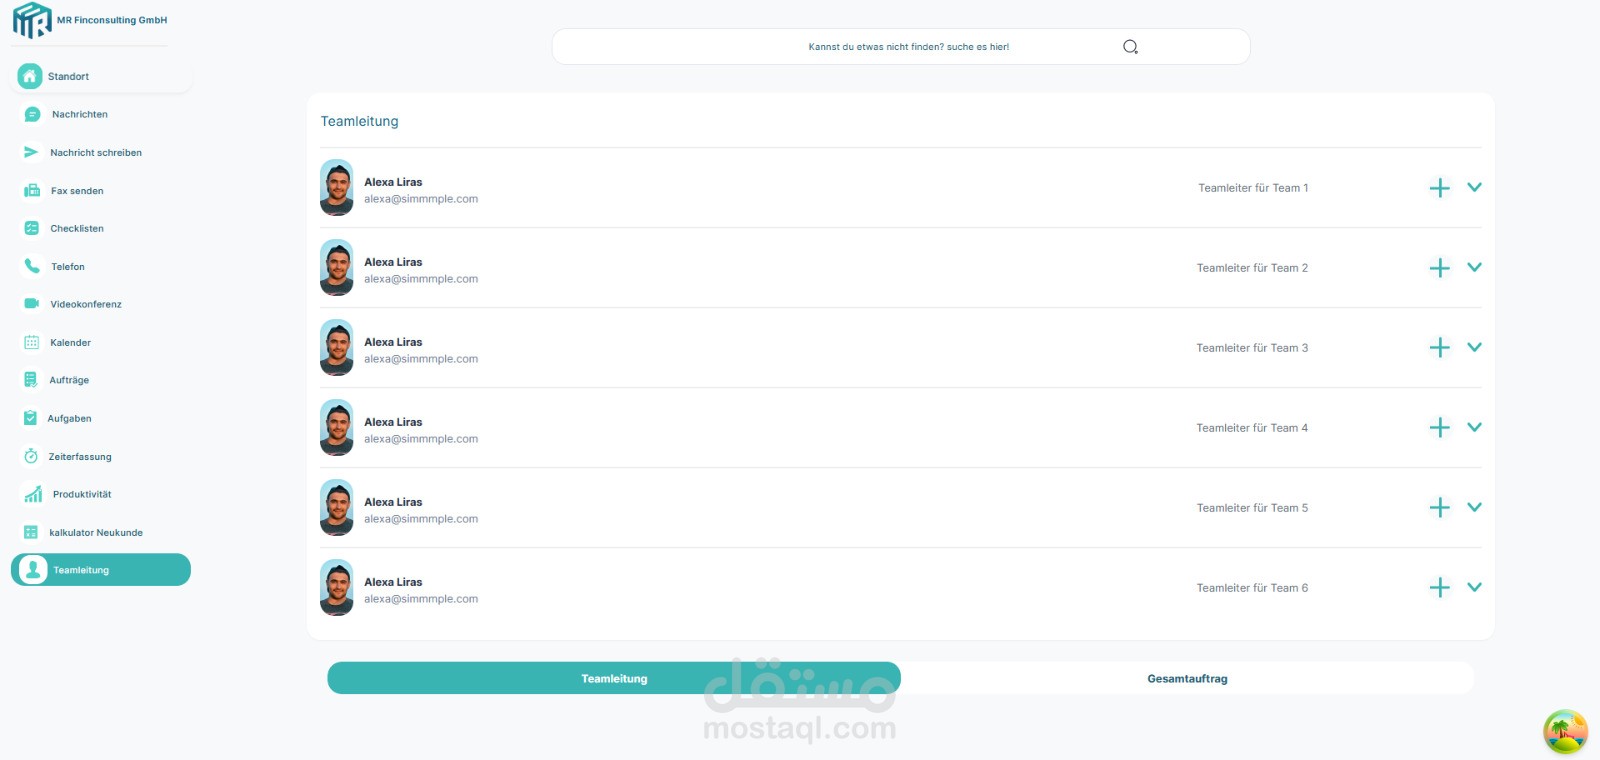Viewport: 1600px width, 760px height.
Task: Expand the Teamleiter für Team 5 row chevron
Action: pos(1474,507)
